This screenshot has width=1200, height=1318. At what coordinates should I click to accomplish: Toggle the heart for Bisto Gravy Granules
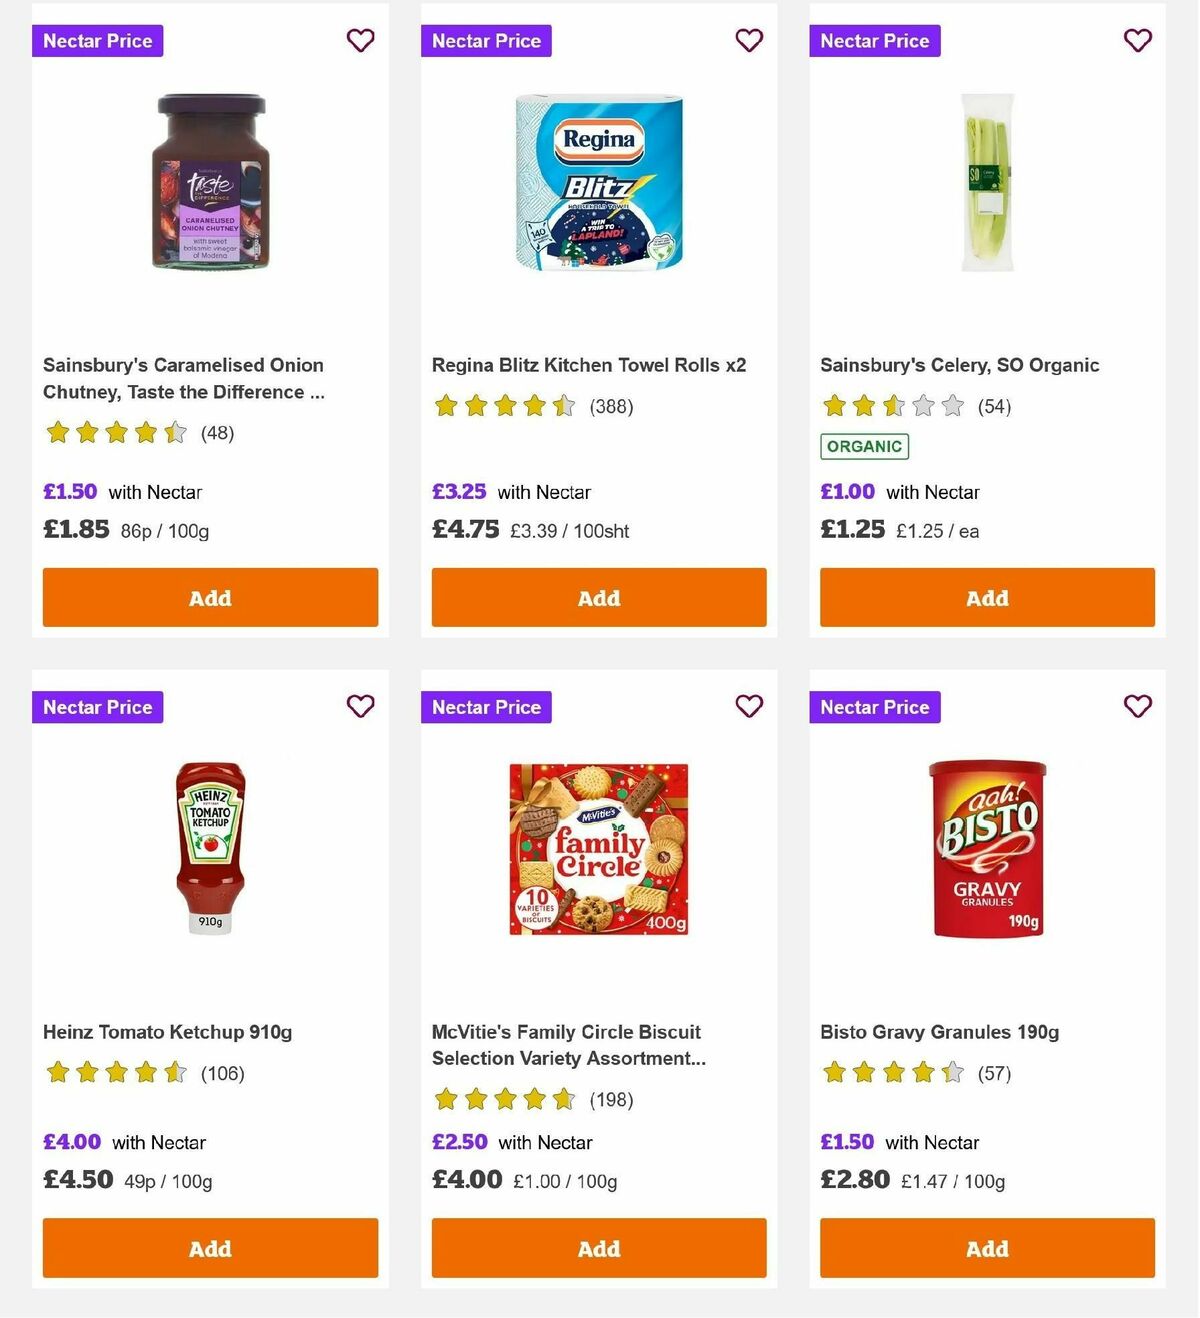(1137, 706)
